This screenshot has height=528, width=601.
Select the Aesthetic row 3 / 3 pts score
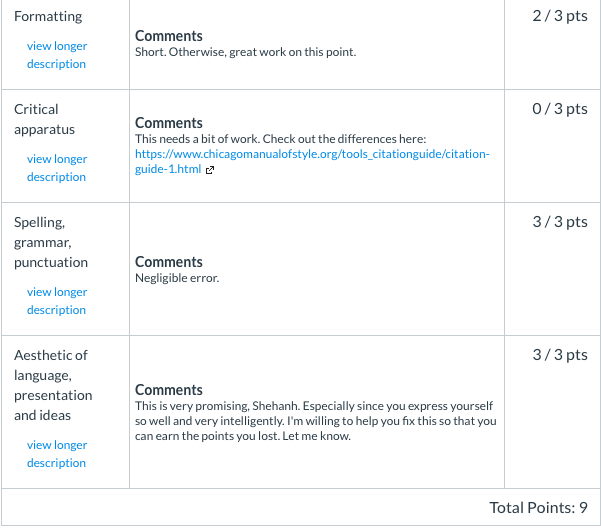coord(560,355)
